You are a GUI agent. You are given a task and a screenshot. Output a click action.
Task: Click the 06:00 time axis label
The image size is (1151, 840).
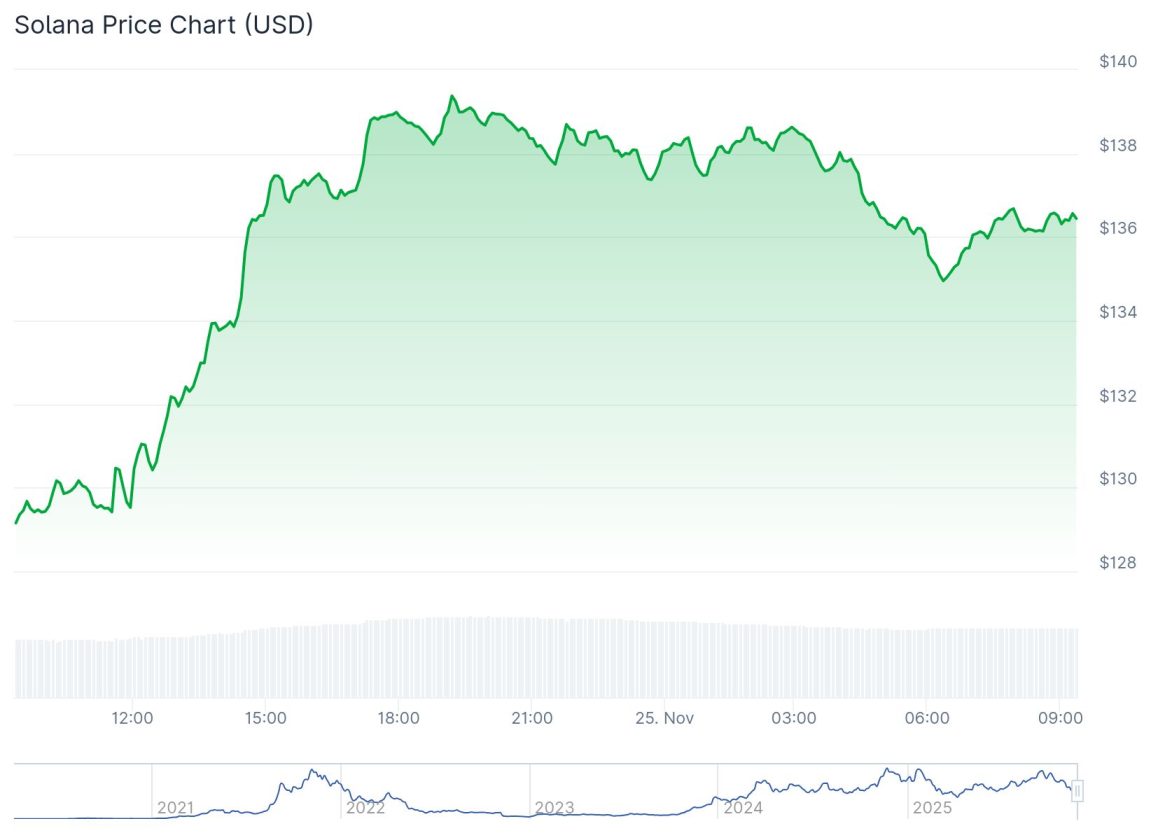click(x=927, y=718)
